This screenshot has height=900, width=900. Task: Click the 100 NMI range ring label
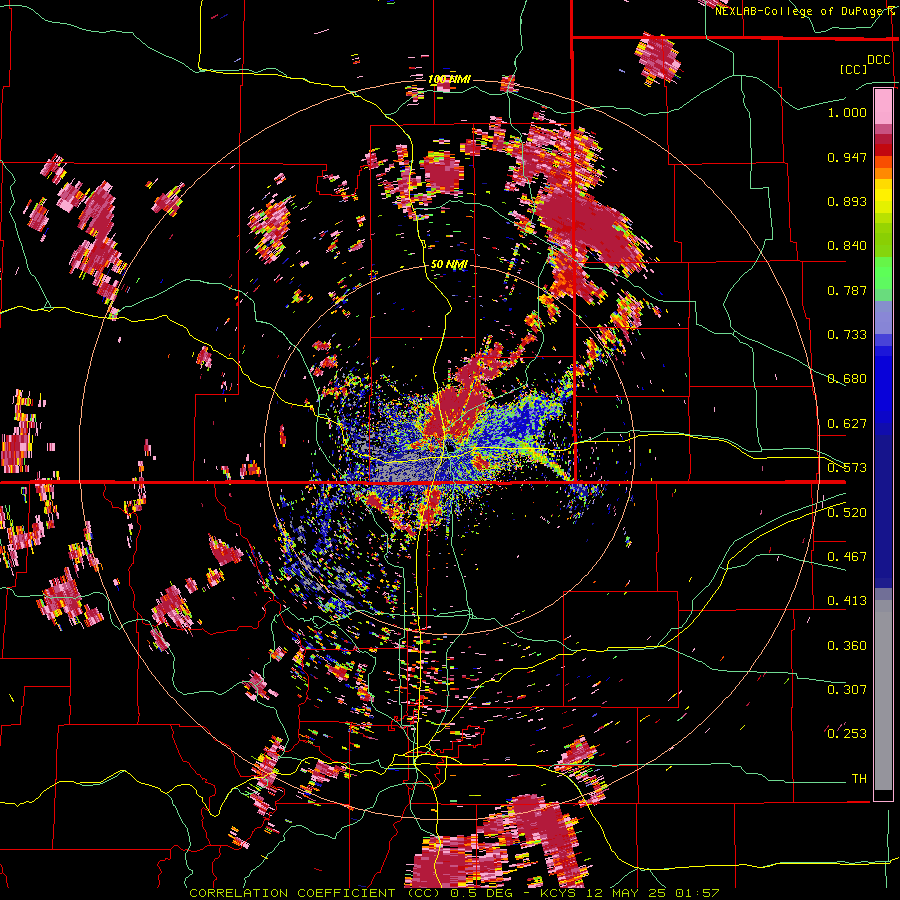pyautogui.click(x=449, y=79)
